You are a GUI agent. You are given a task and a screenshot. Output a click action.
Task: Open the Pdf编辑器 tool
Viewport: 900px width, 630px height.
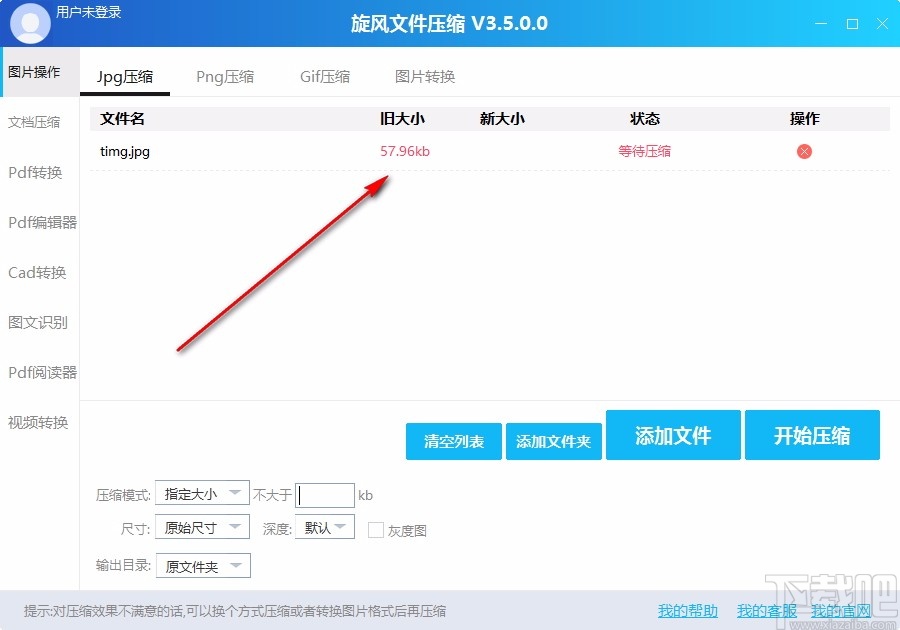coord(40,222)
